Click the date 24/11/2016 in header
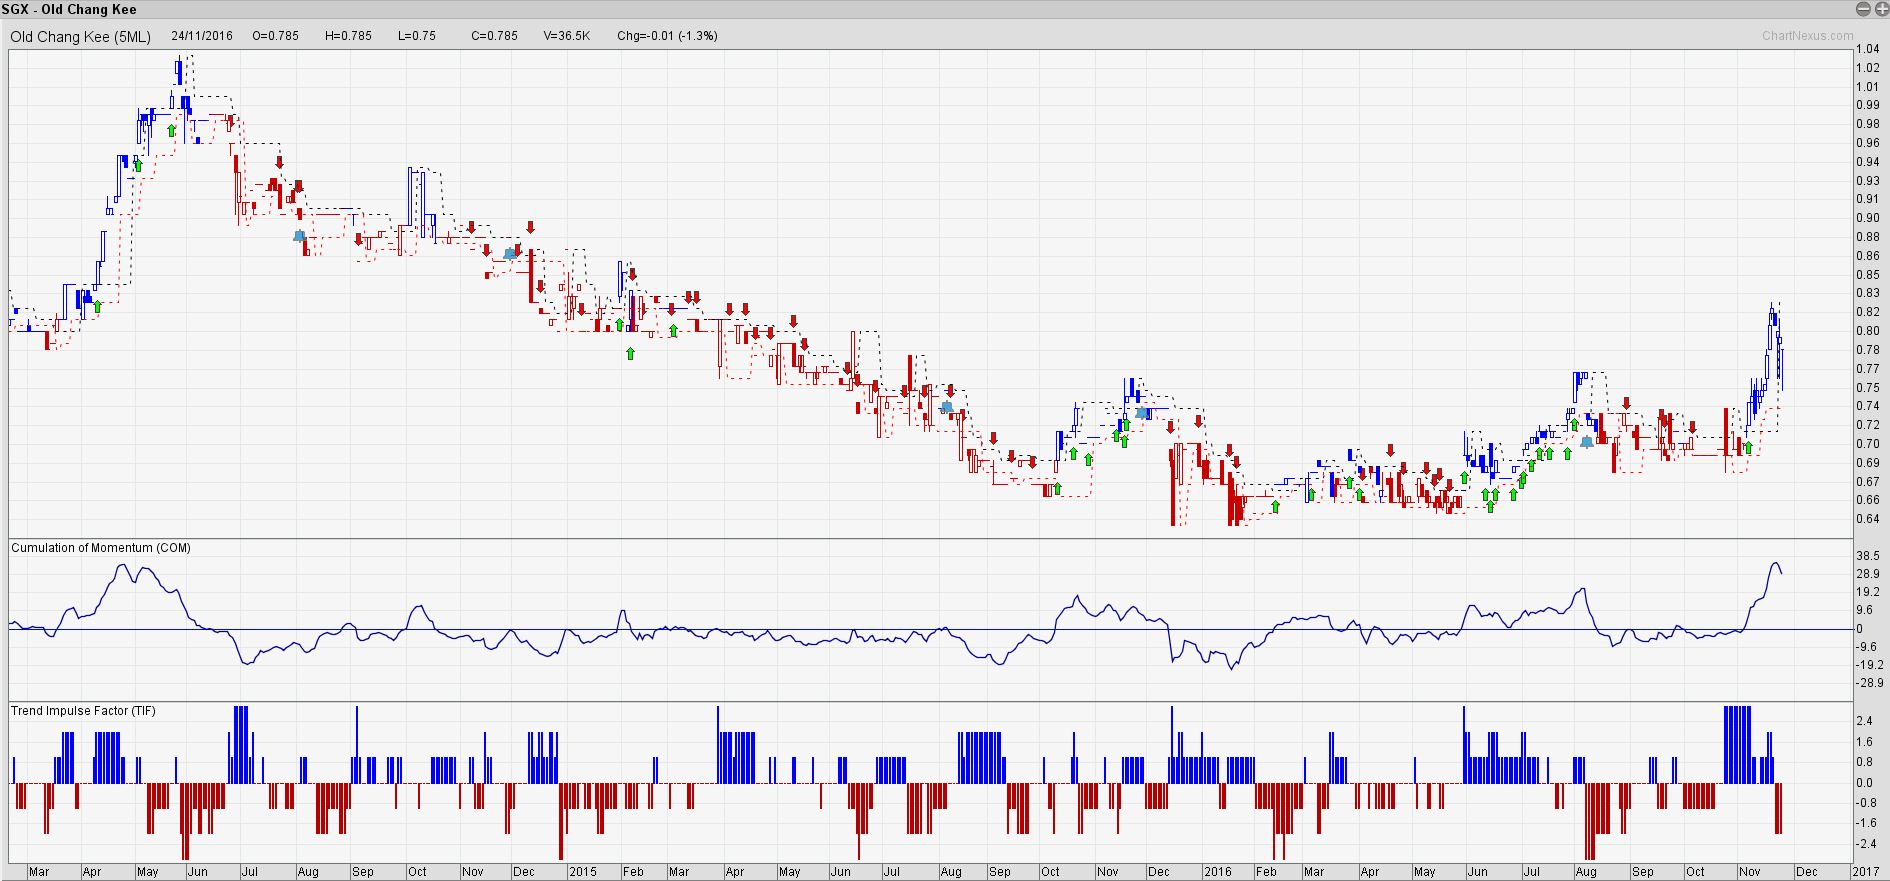1890x881 pixels. click(x=202, y=35)
